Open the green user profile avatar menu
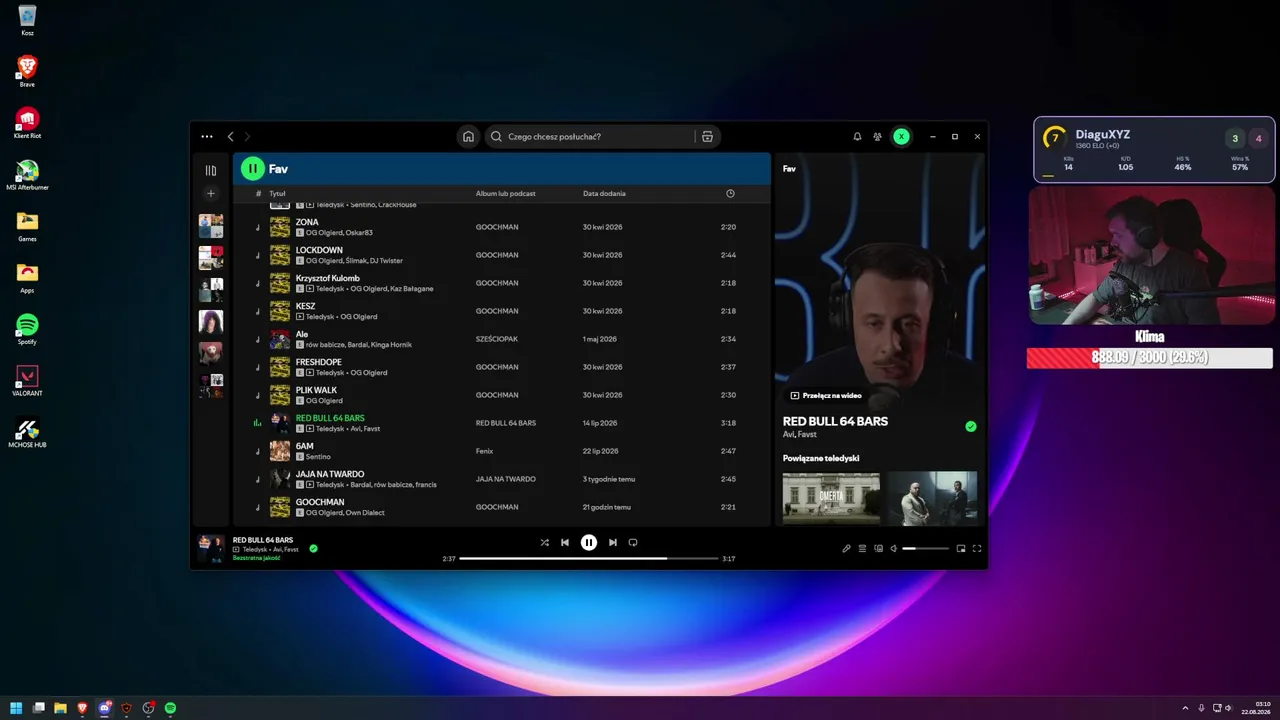The width and height of the screenshot is (1280, 720). pyautogui.click(x=901, y=137)
